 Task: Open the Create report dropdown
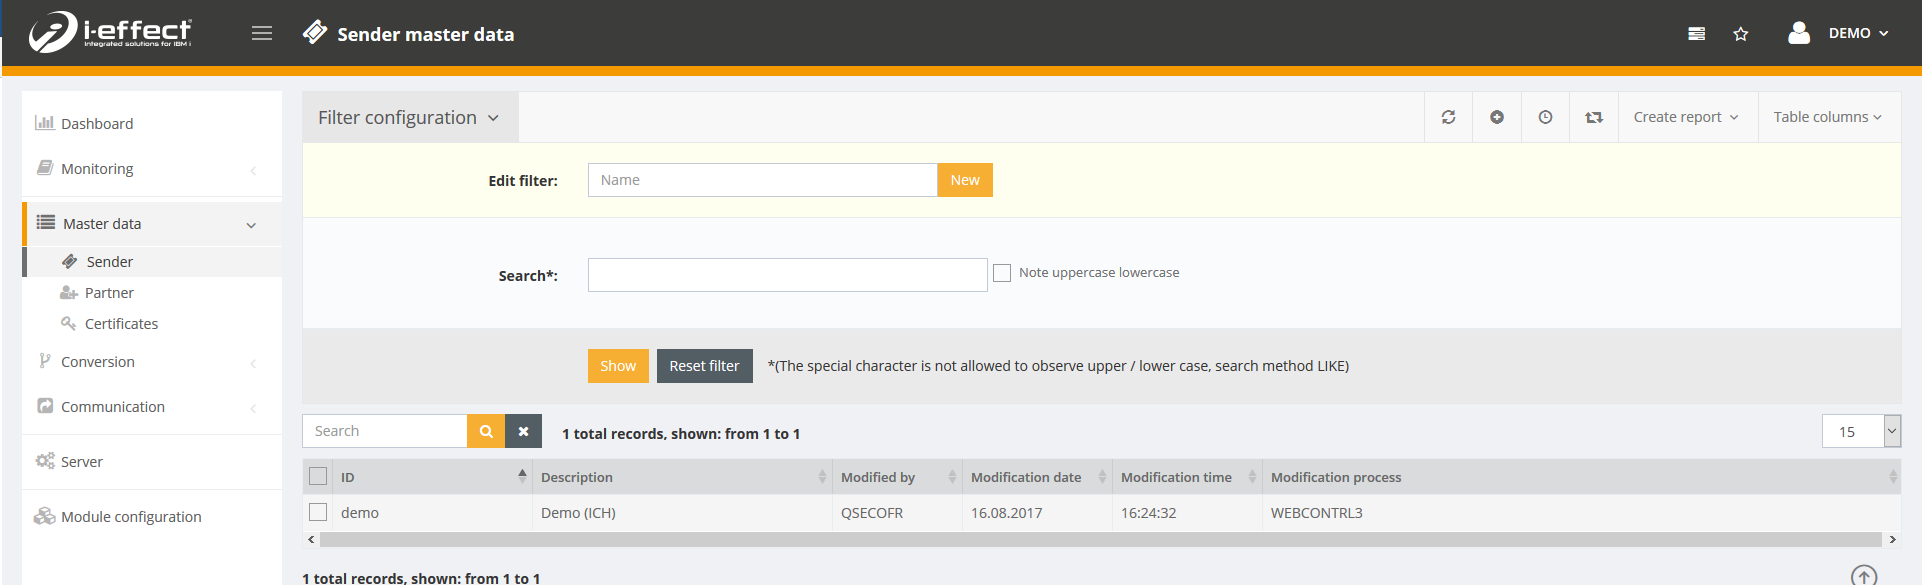[x=1686, y=117]
